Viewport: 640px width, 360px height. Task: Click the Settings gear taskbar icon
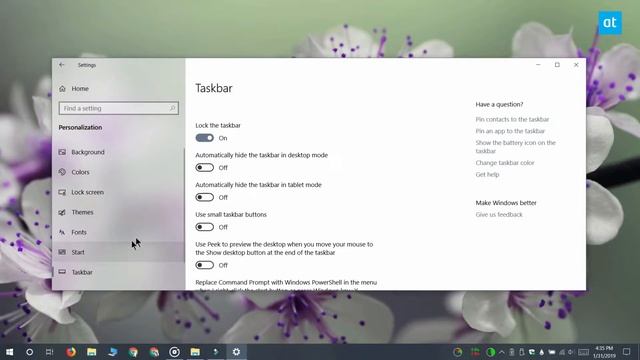(236, 352)
